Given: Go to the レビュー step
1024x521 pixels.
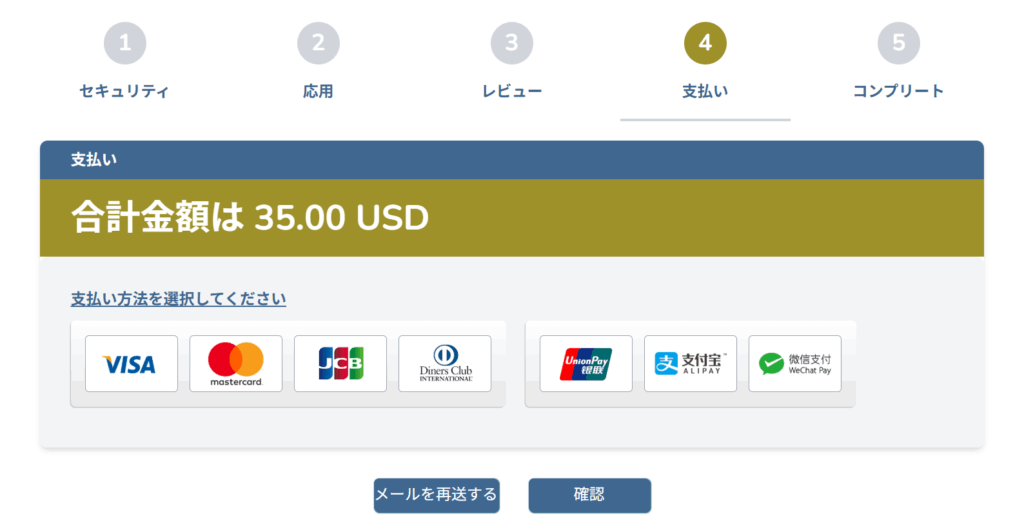Looking at the screenshot, I should click(512, 91).
